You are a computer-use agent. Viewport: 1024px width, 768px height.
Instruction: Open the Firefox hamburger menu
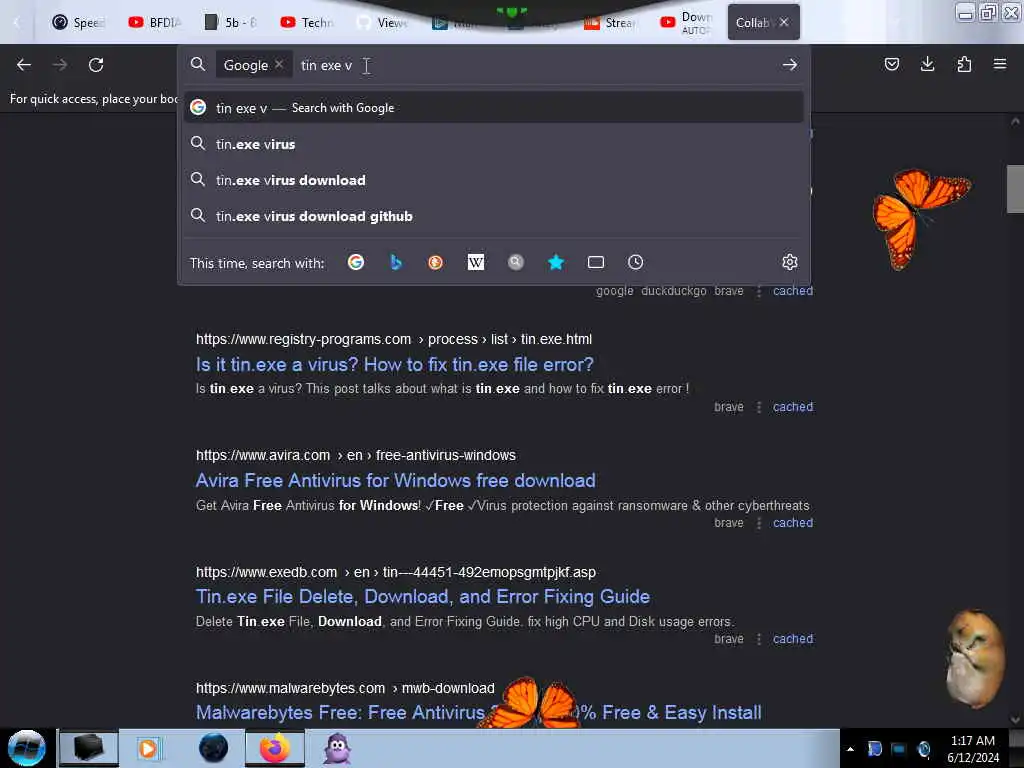(1000, 64)
